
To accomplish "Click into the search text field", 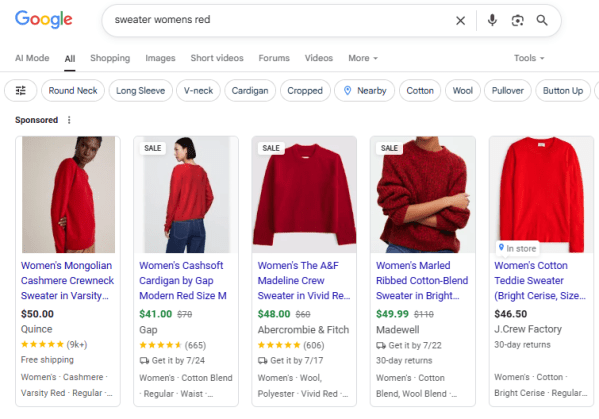I will [279, 20].
